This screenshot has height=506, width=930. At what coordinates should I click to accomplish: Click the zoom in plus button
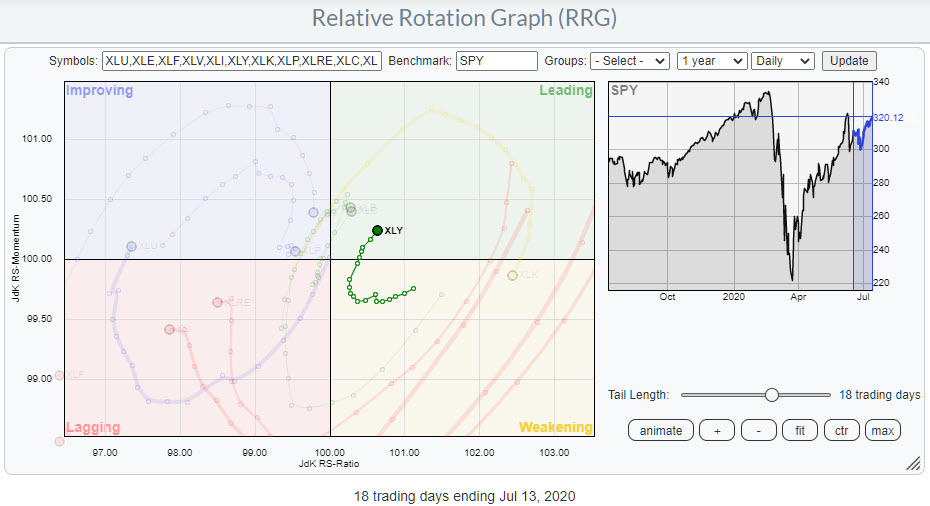(x=716, y=431)
